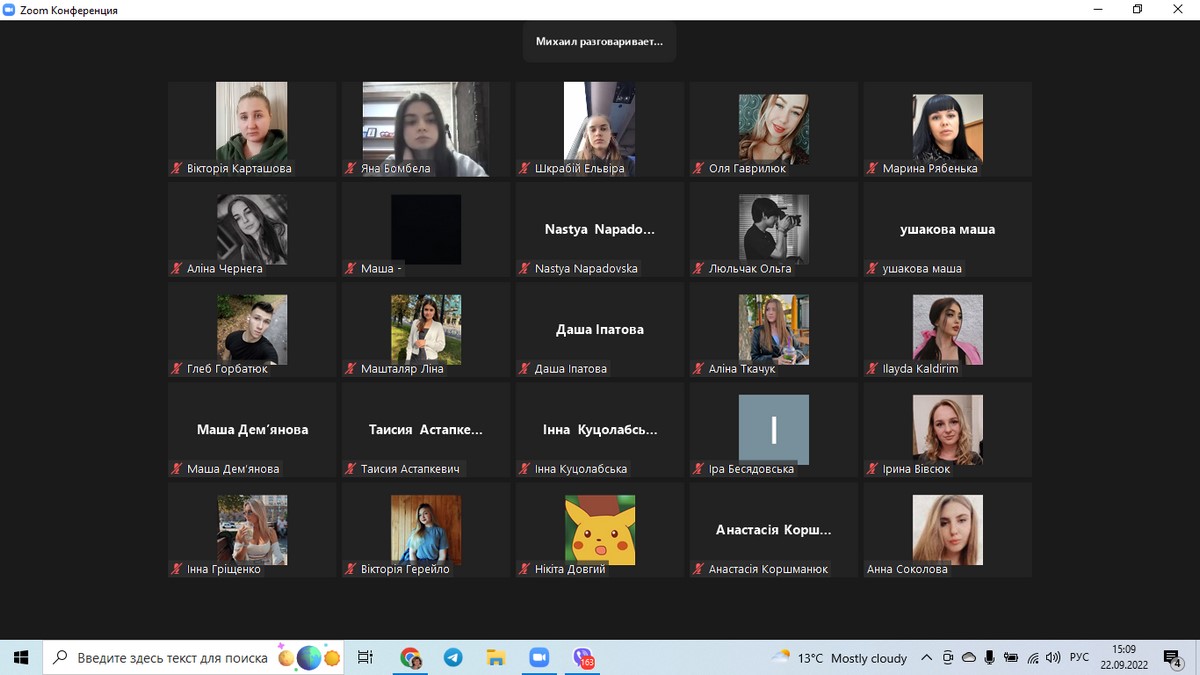This screenshot has height=675, width=1200.
Task: Click the Windows search text field
Action: [173, 658]
